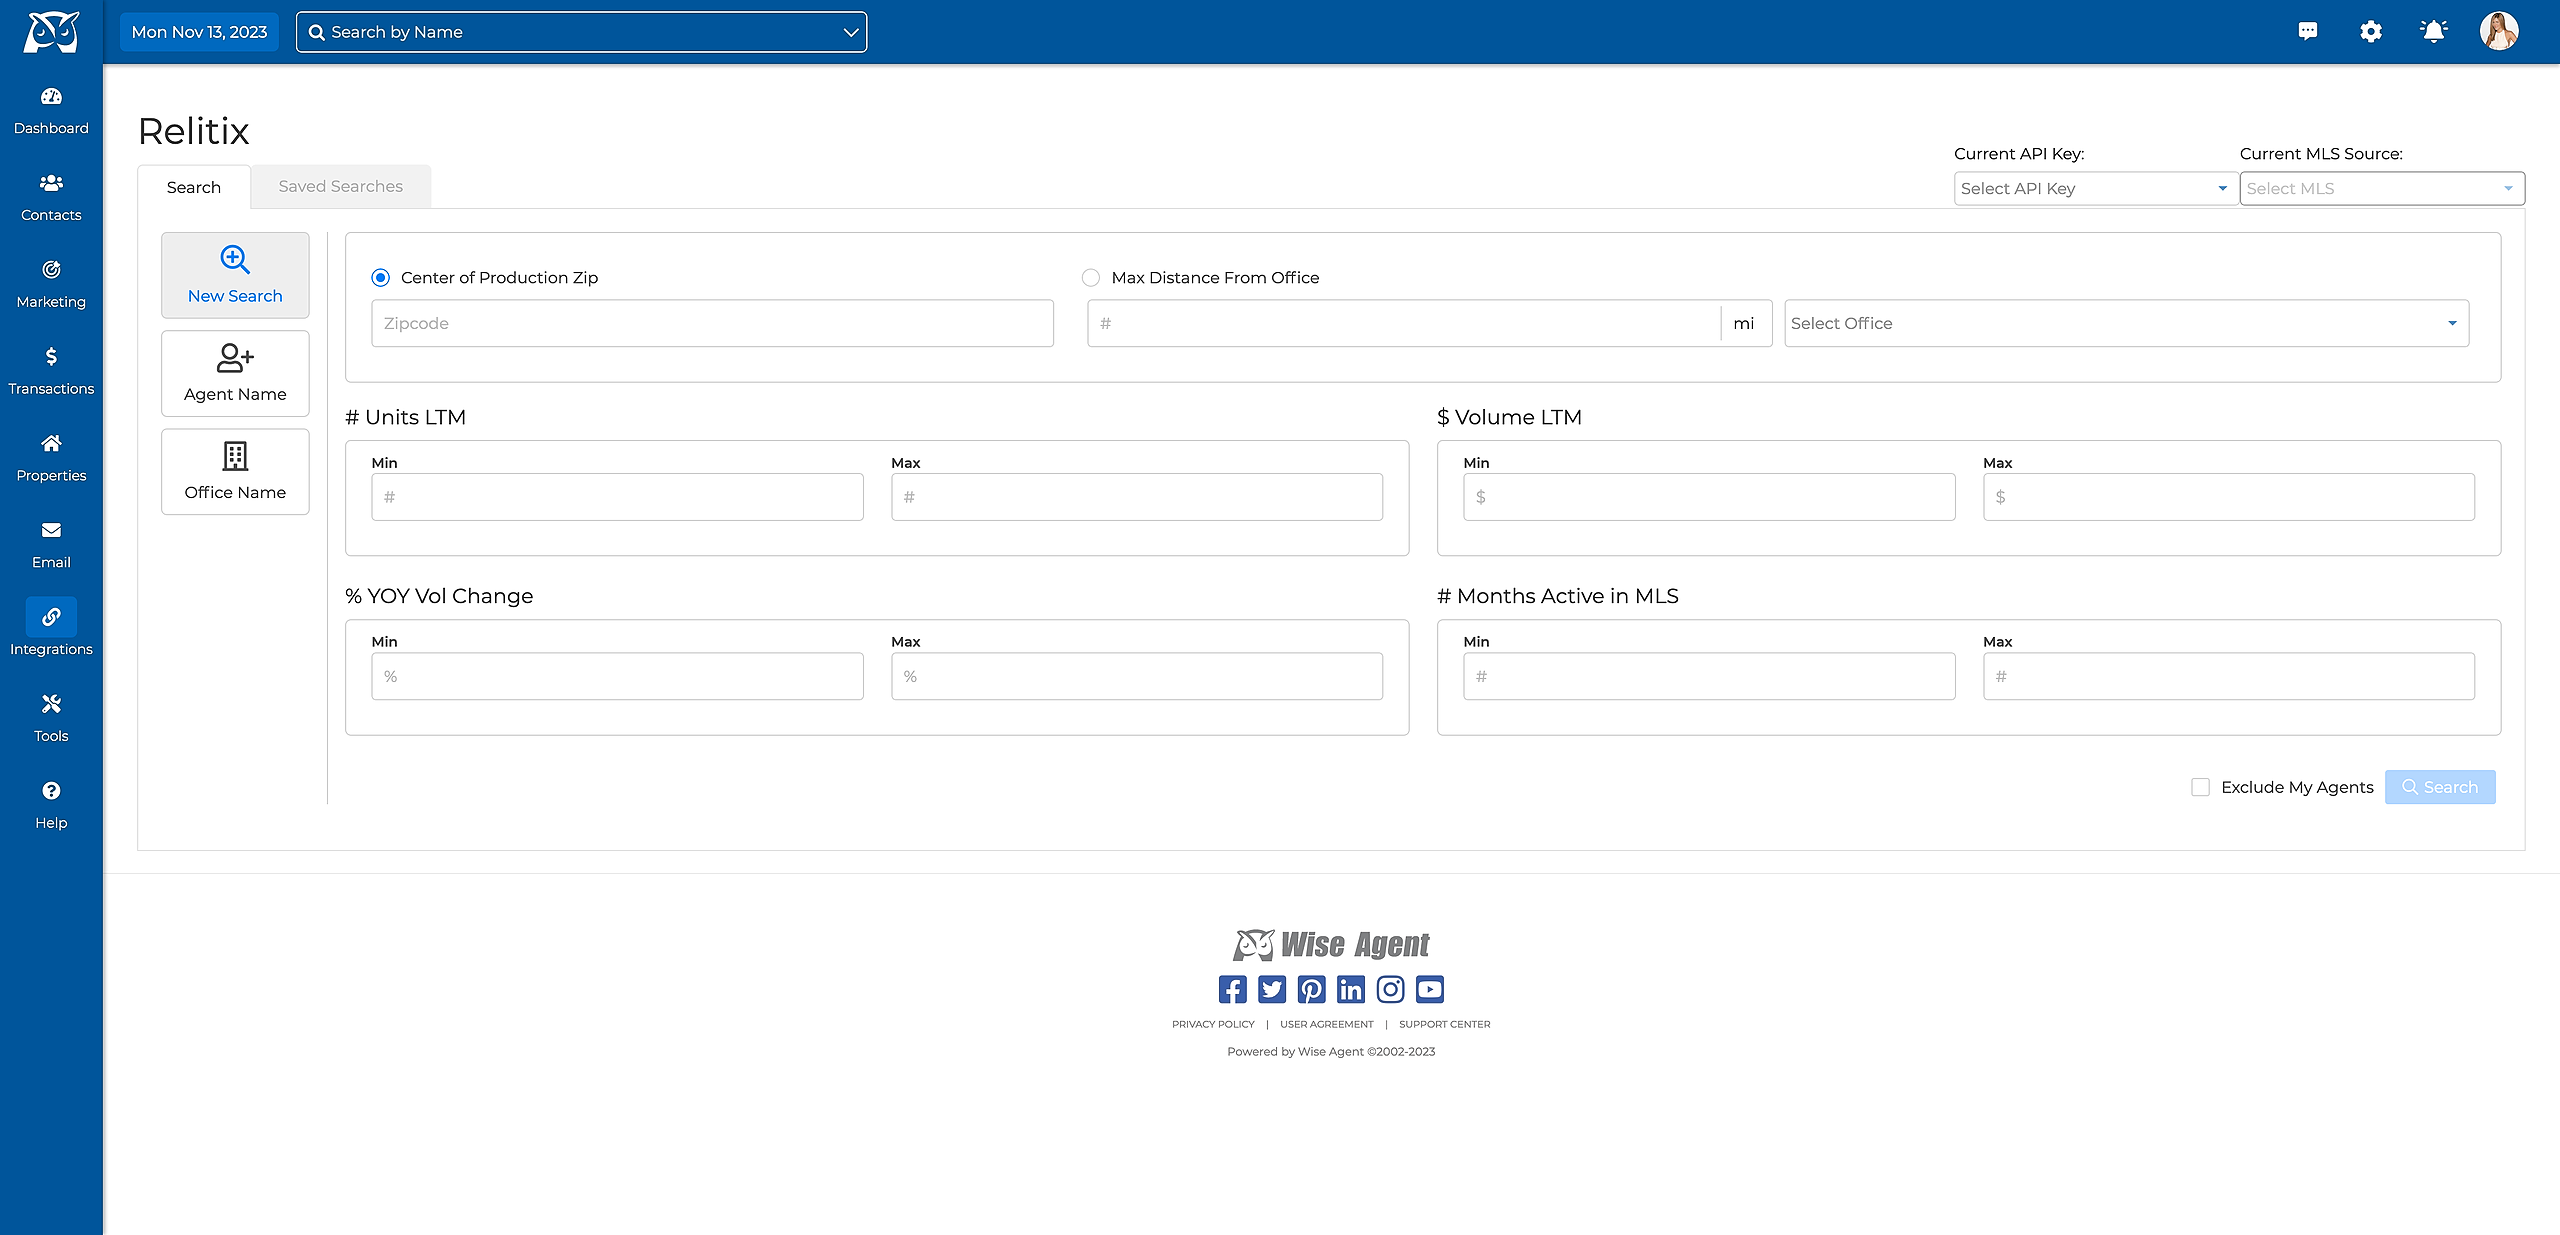Open Wise Agent Pinterest icon
The image size is (2560, 1235).
pos(1311,989)
